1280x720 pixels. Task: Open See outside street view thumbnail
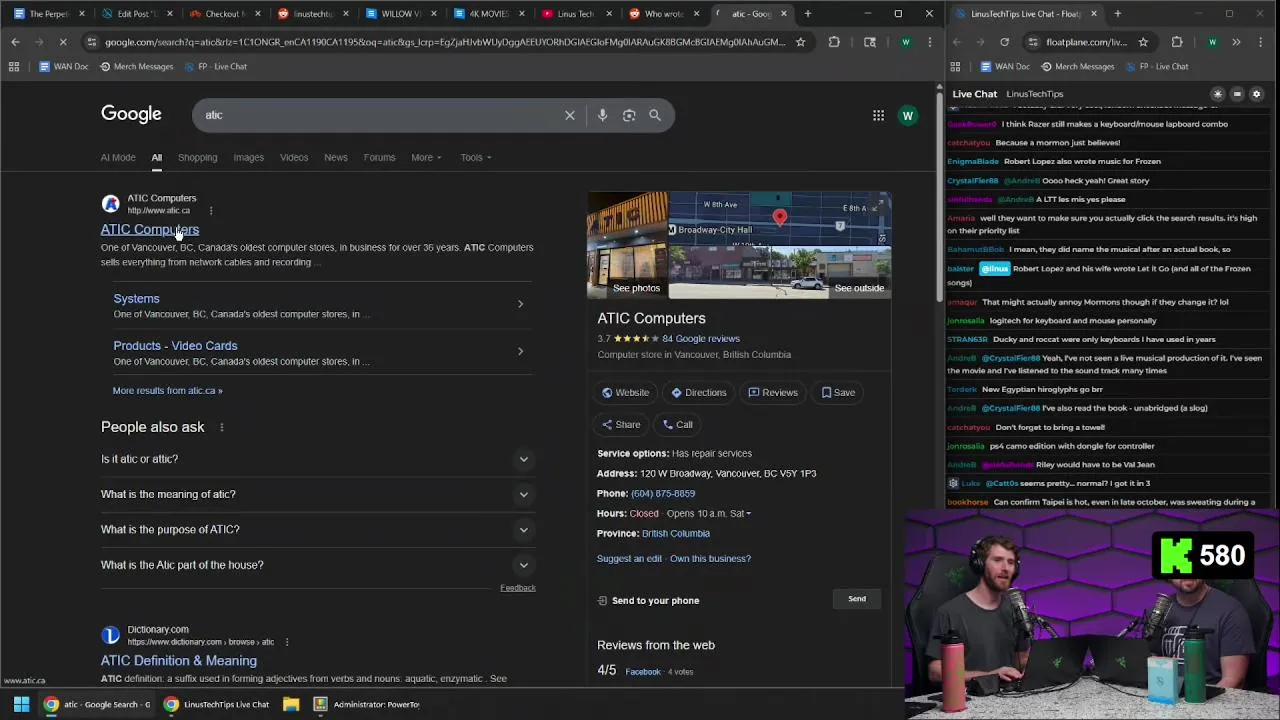(779, 271)
